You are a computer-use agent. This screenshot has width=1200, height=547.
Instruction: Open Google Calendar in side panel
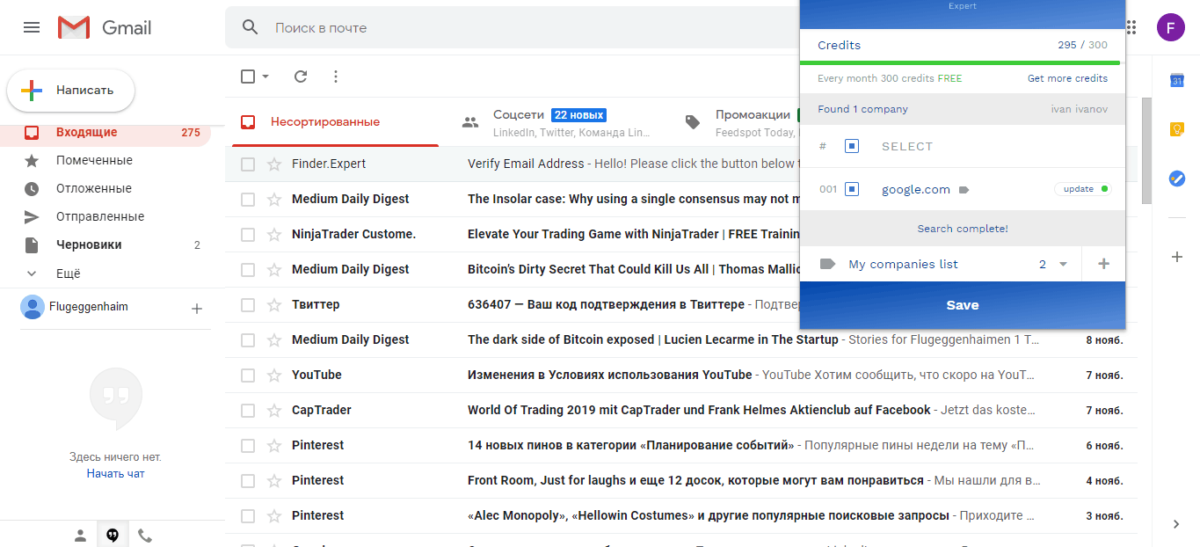click(1177, 80)
